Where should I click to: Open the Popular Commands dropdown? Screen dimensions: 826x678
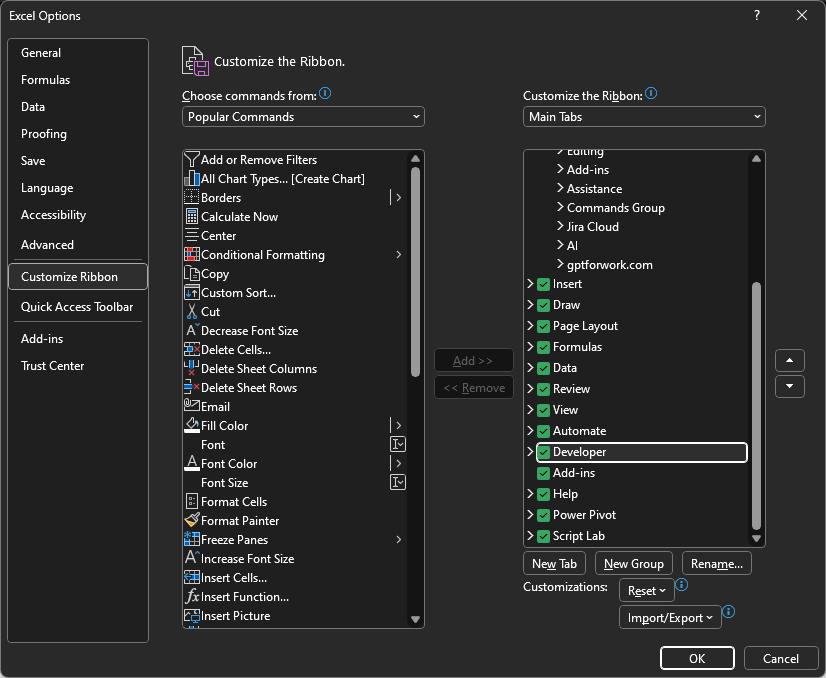pyautogui.click(x=303, y=117)
